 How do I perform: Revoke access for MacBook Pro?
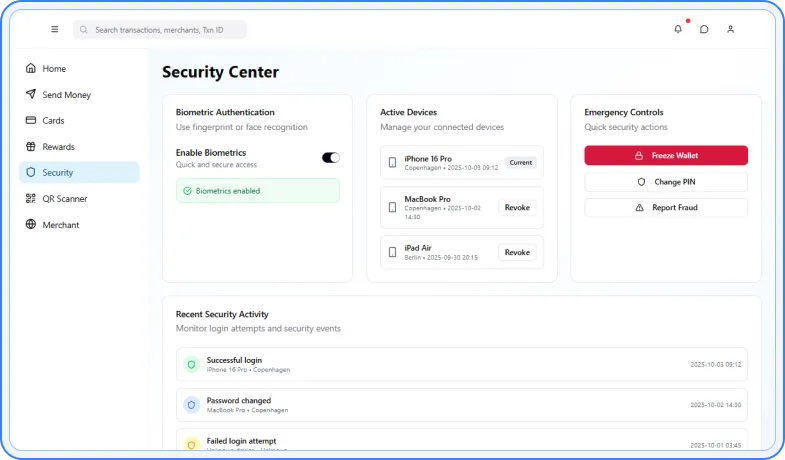click(517, 208)
